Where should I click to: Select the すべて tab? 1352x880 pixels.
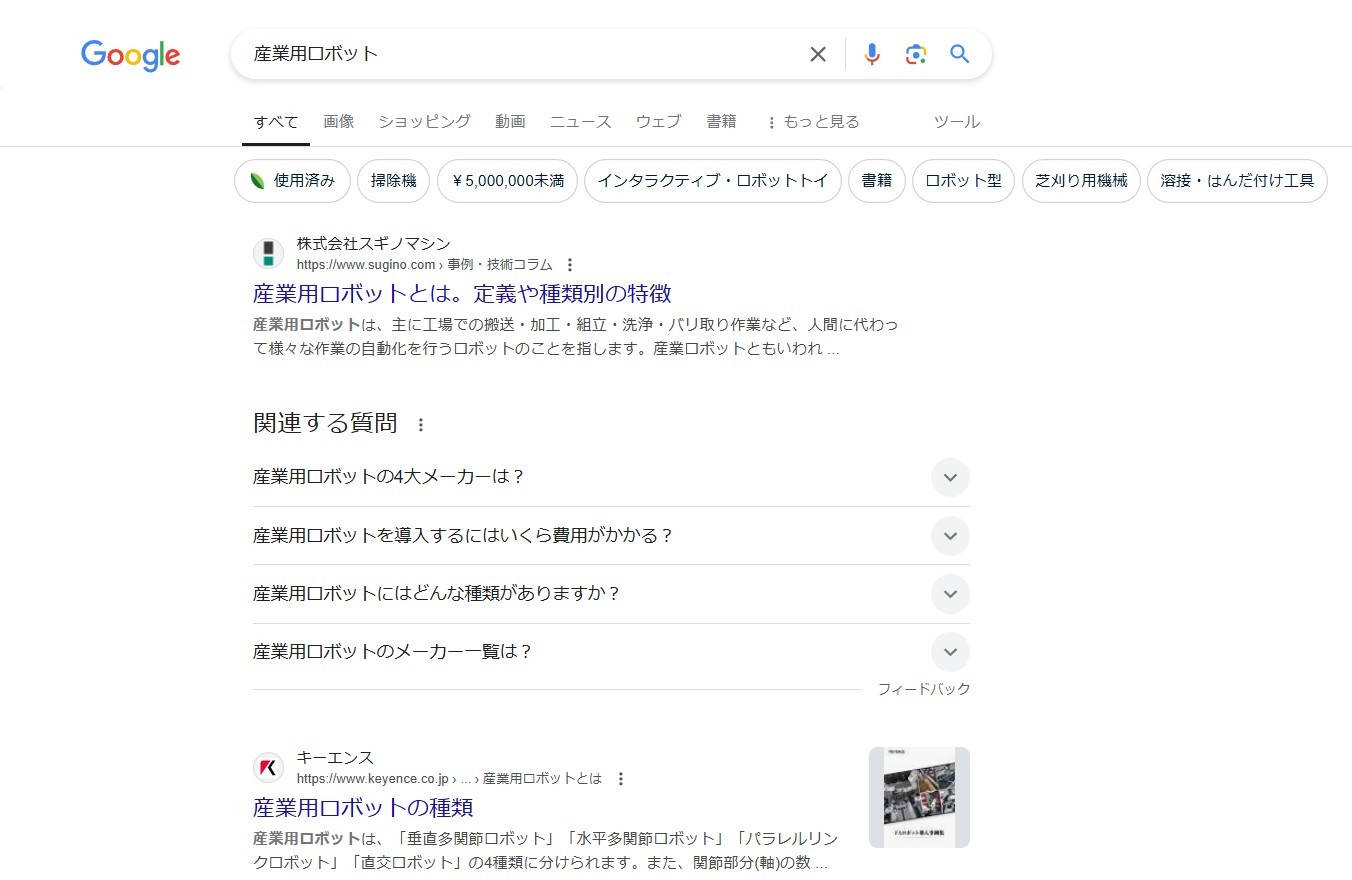pos(276,122)
